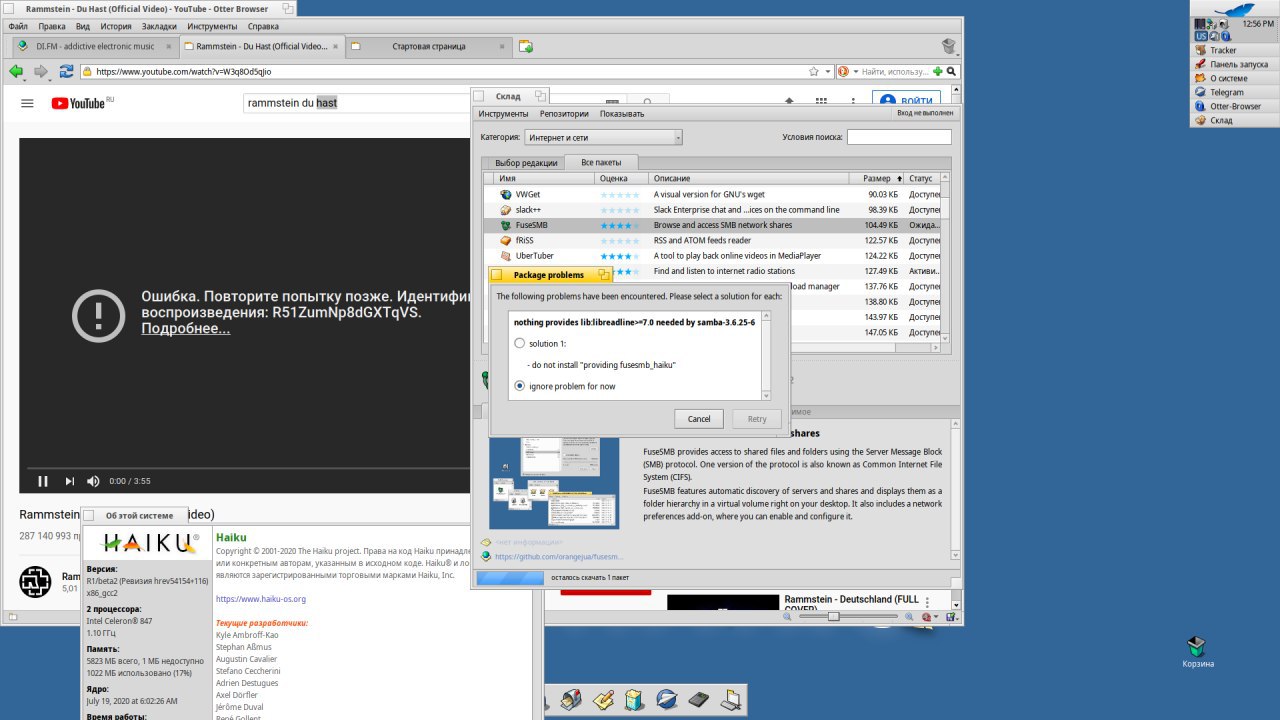Viewport: 1280px width, 720px height.
Task: Open Инструменты menu in Склад
Action: point(503,114)
